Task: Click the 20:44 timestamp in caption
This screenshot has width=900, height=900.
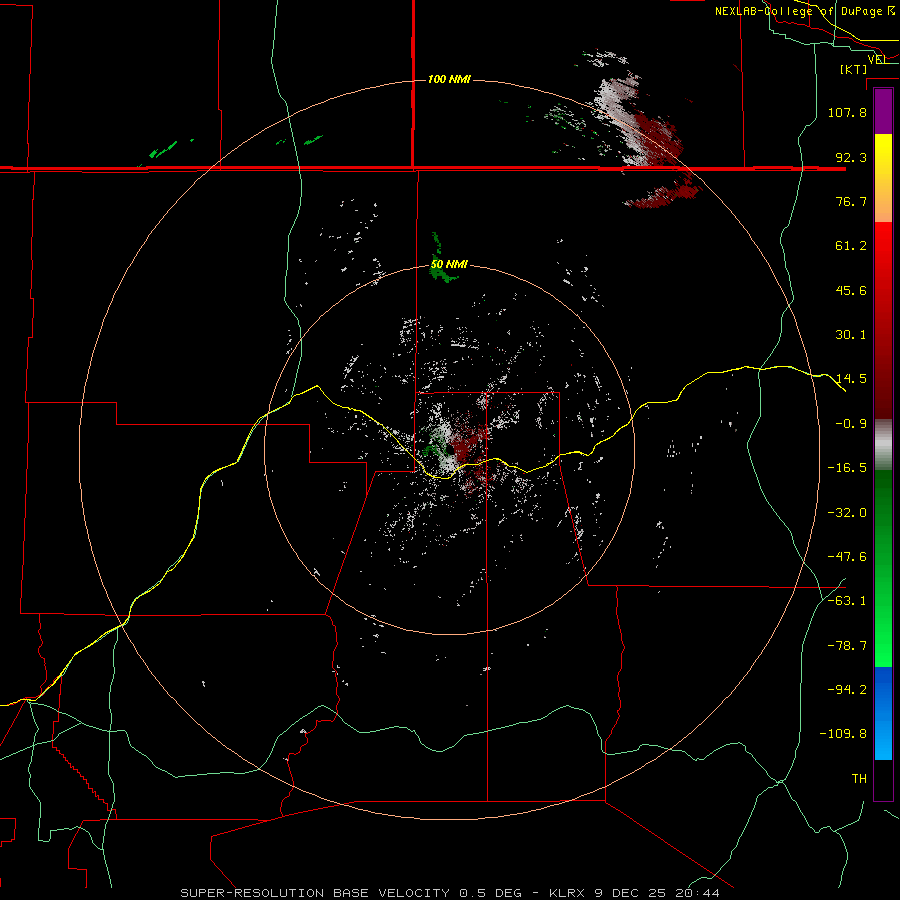Action: click(x=696, y=893)
